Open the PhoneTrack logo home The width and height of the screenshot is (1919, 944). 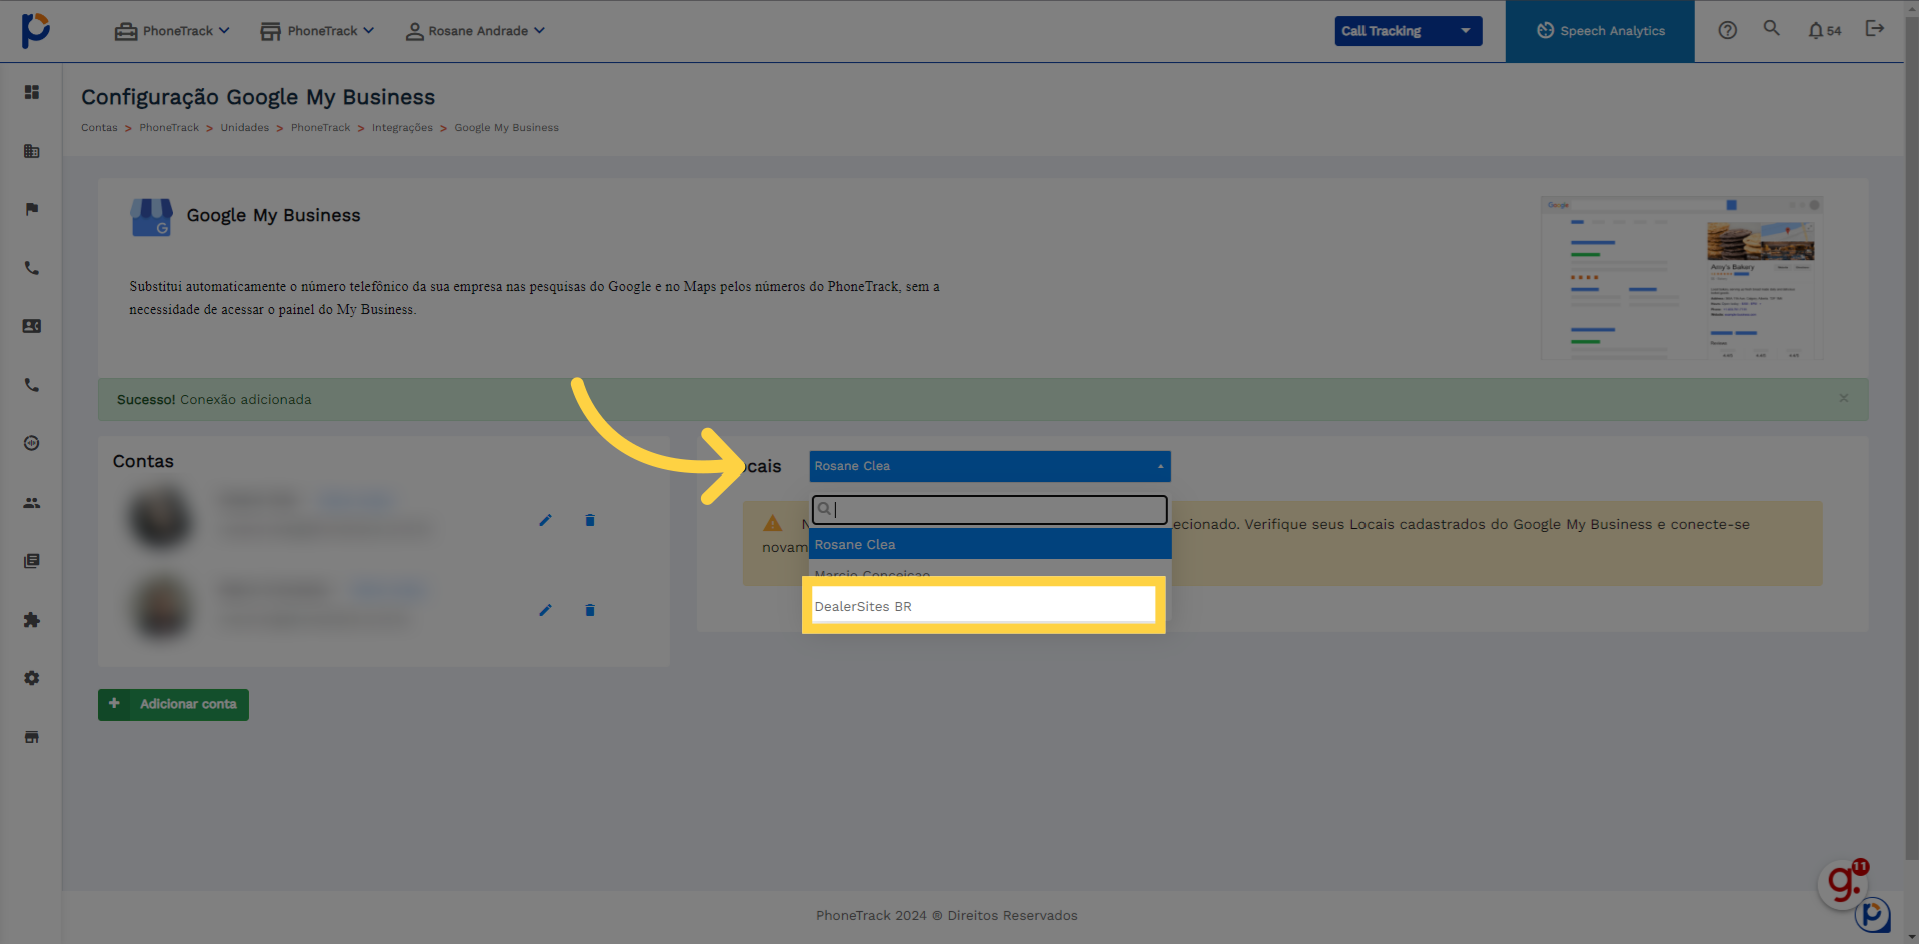tap(36, 30)
